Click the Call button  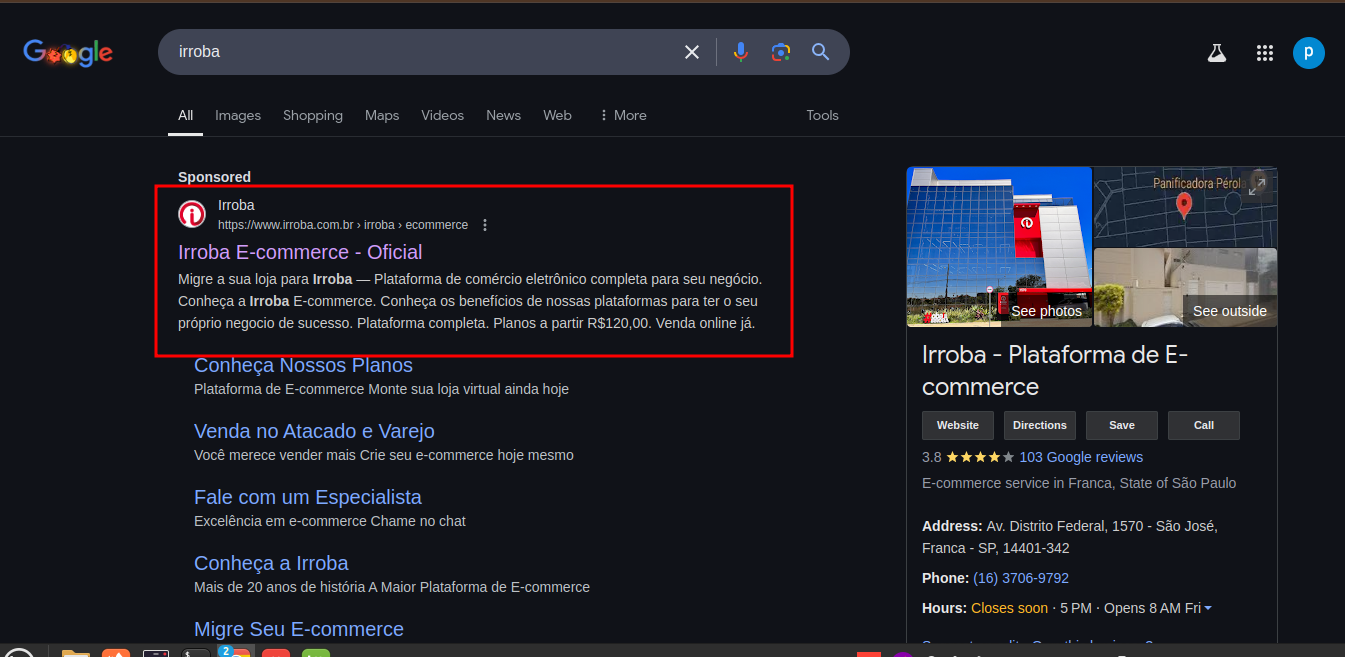tap(1204, 425)
